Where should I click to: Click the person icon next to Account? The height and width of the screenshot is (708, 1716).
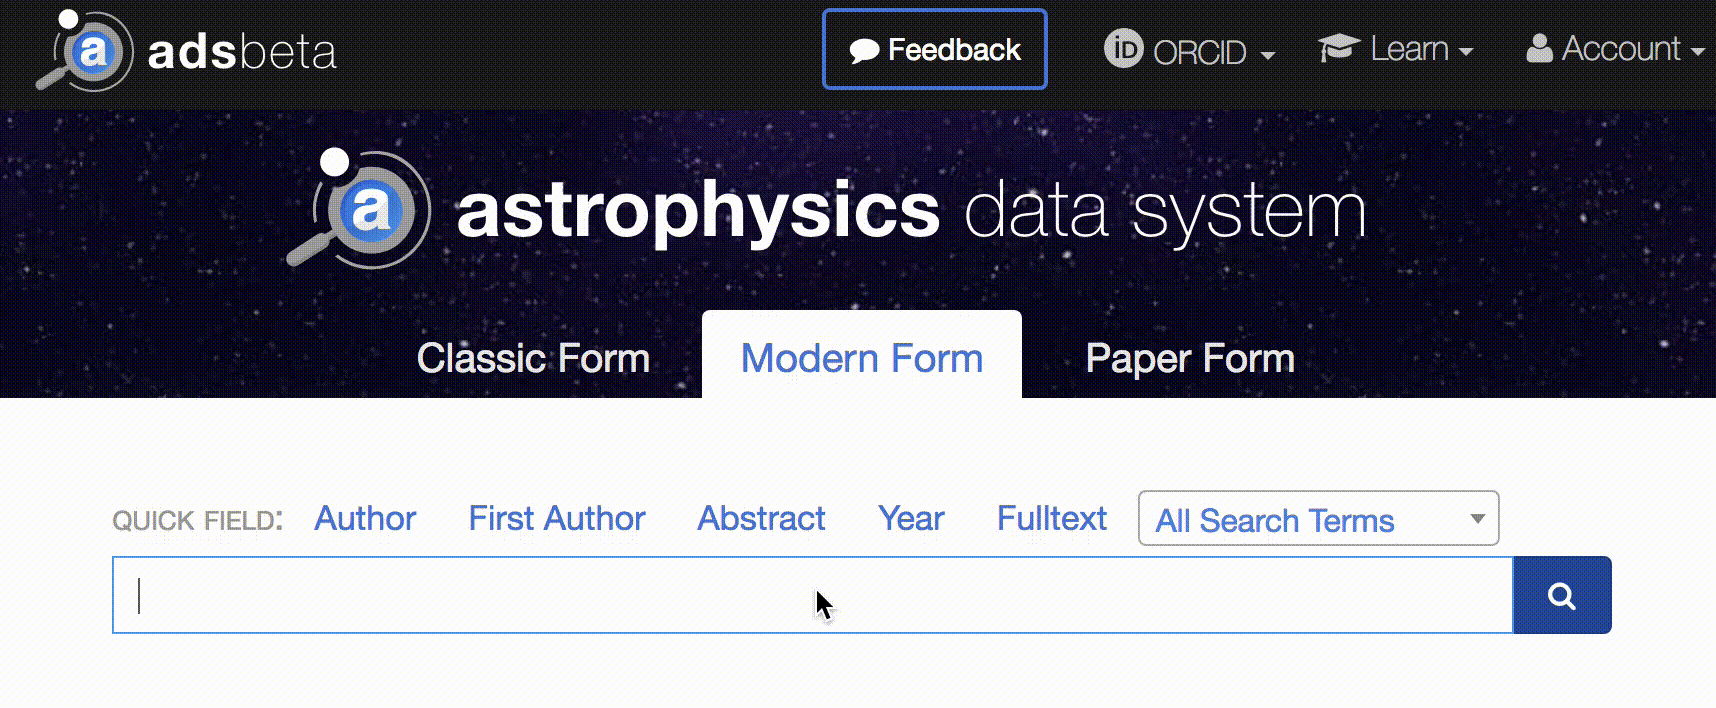pos(1538,49)
